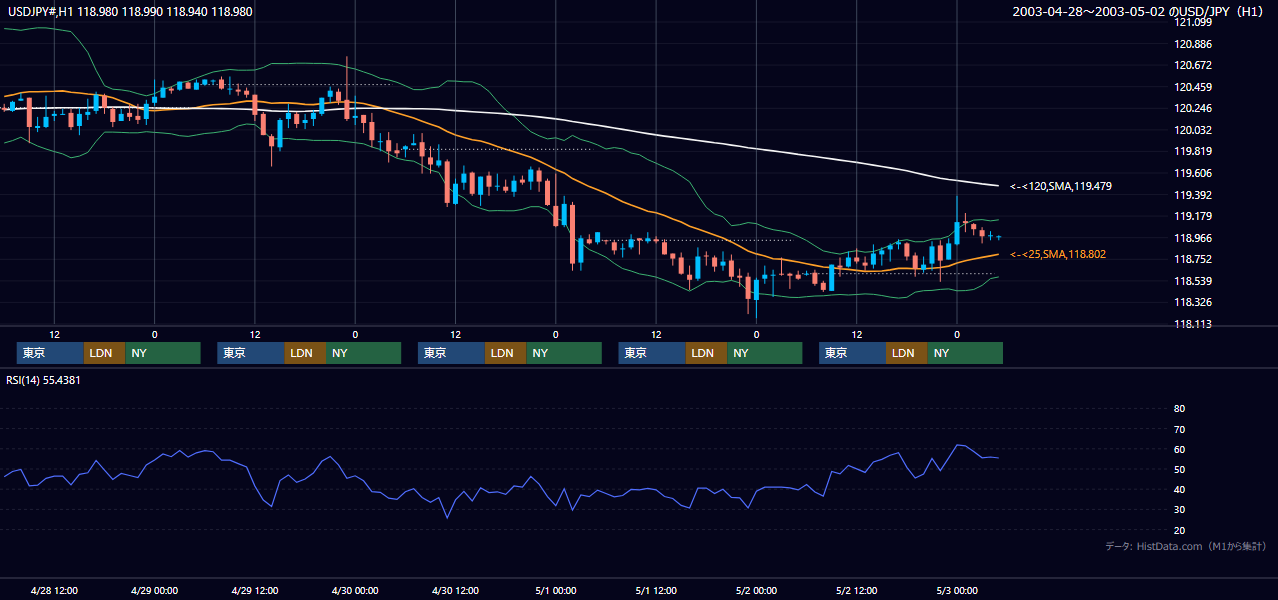Click the 120.032 price label
This screenshot has width=1278, height=600.
coord(1194,130)
